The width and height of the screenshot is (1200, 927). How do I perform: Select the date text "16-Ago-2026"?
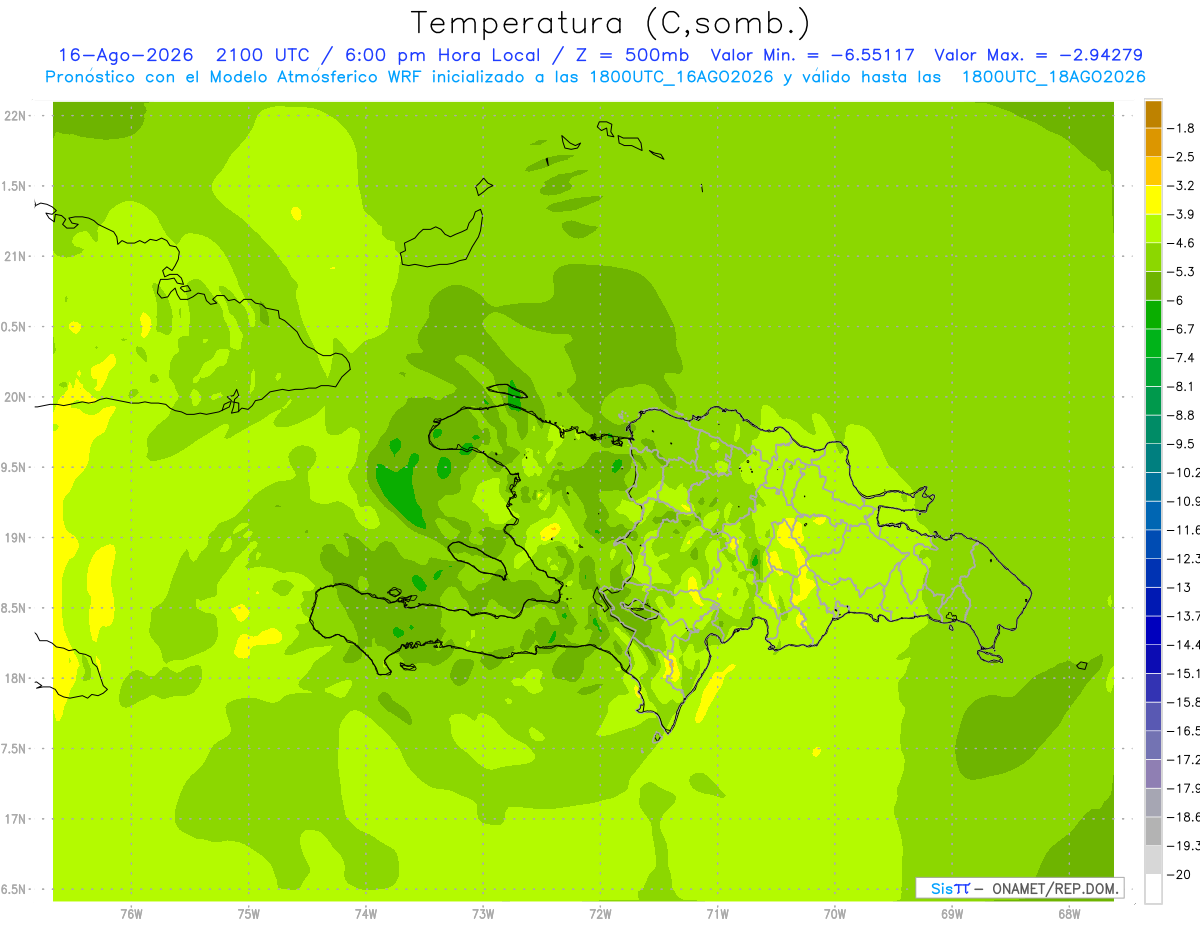[125, 55]
